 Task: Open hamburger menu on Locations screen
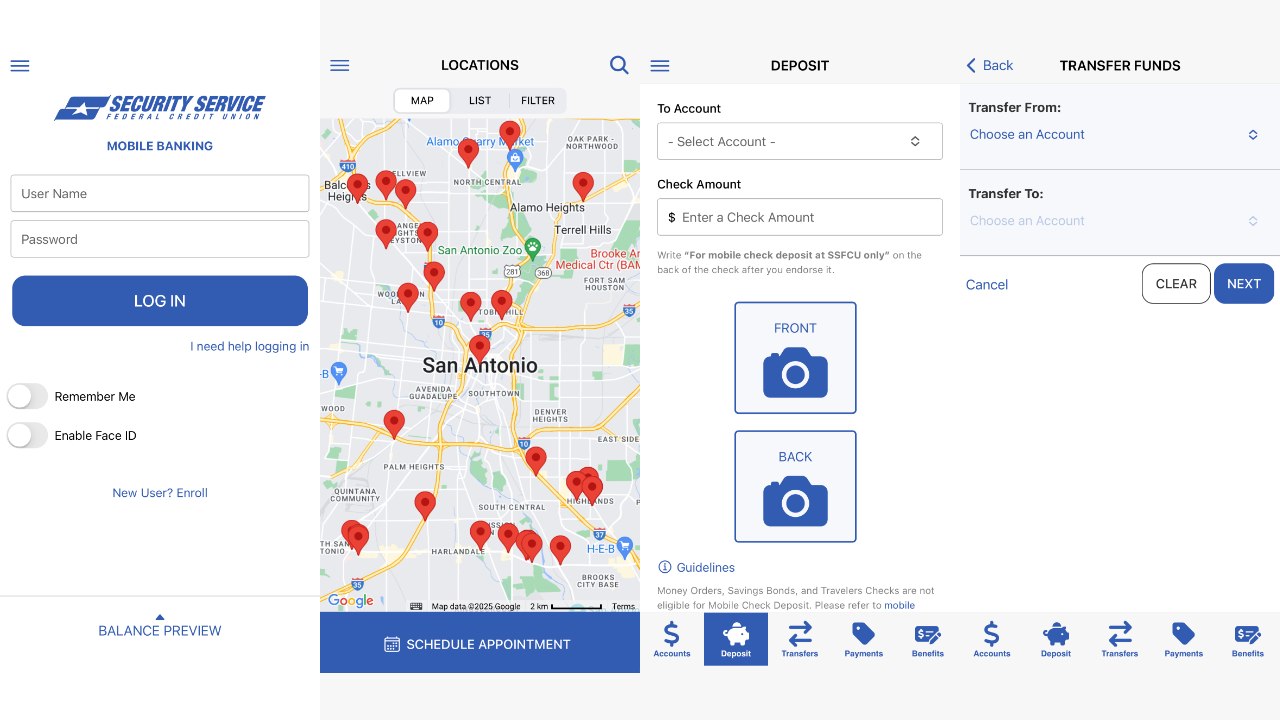(340, 66)
